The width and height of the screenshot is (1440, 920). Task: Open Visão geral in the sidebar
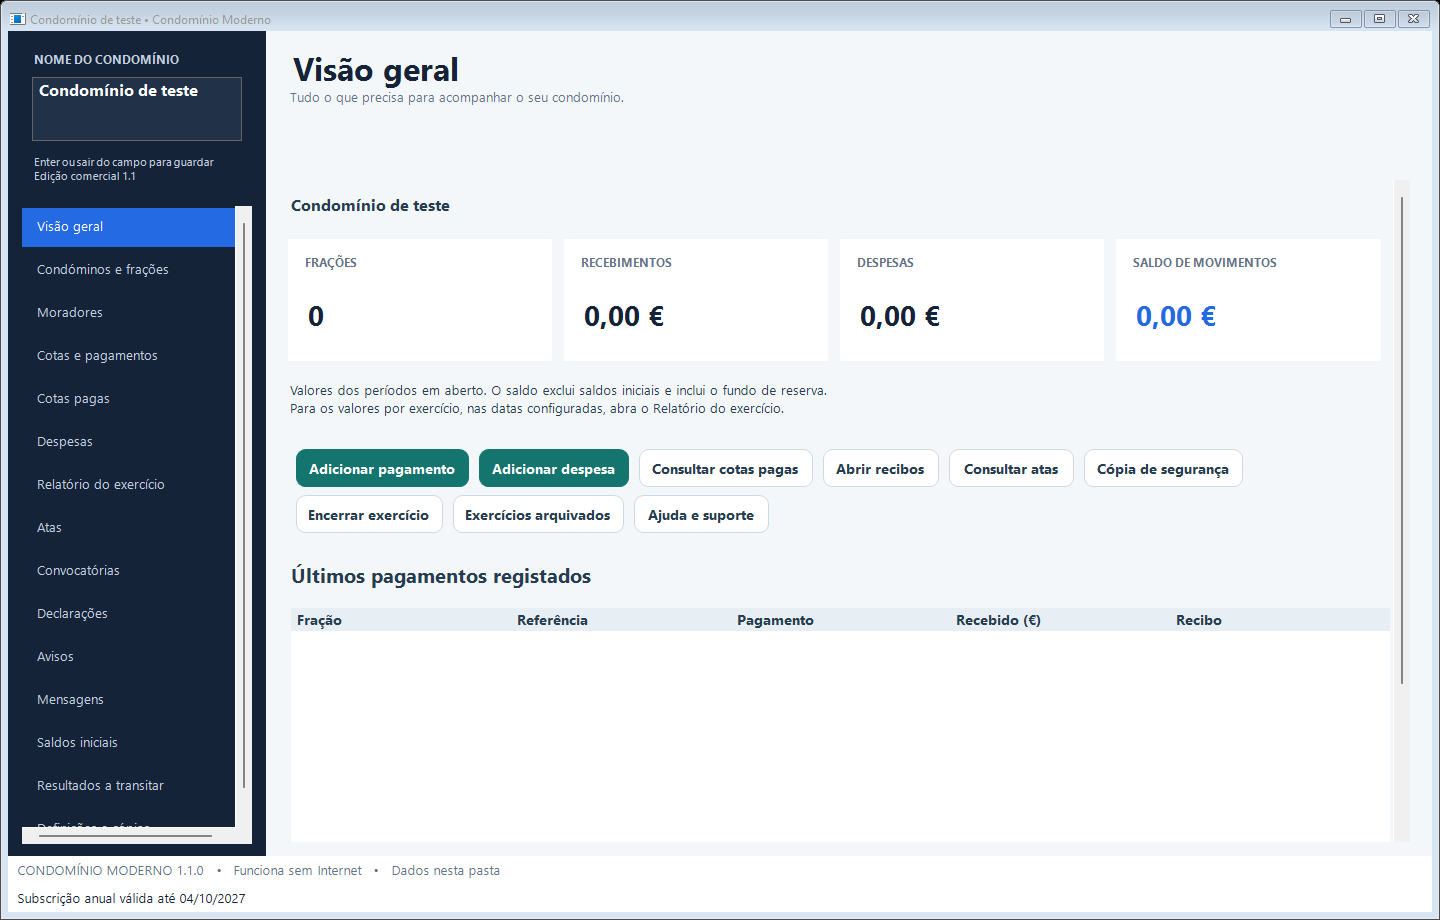(x=128, y=227)
